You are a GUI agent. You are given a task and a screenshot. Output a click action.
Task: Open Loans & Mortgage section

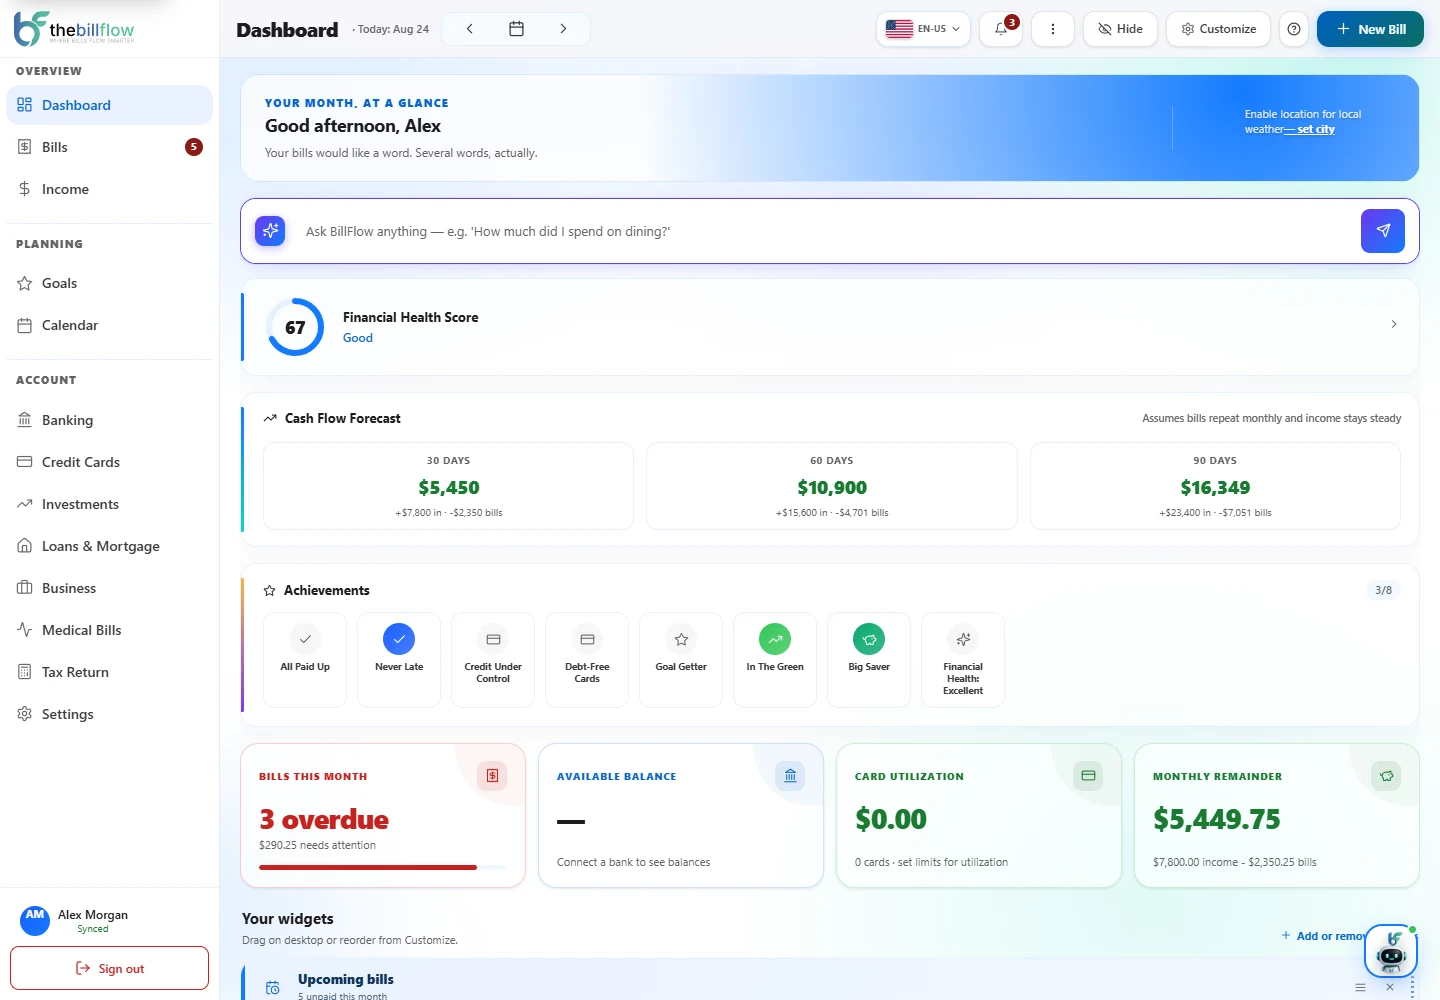pos(109,546)
